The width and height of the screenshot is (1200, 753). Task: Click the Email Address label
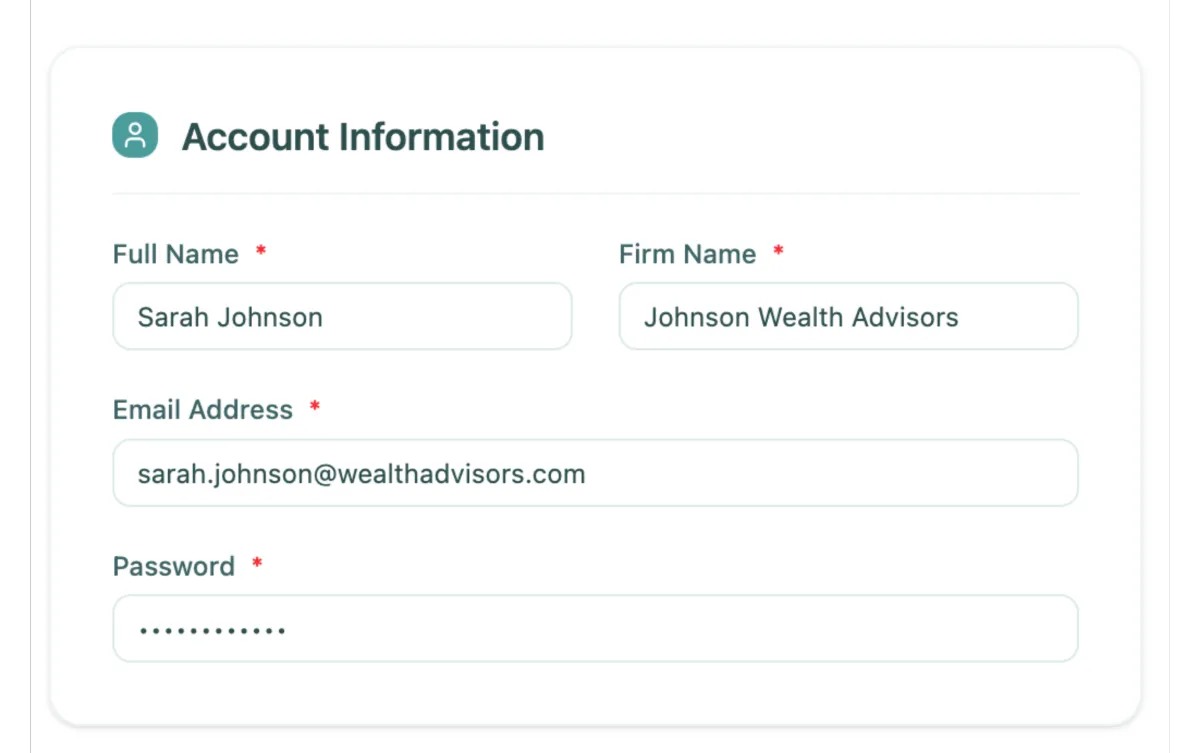click(x=203, y=410)
